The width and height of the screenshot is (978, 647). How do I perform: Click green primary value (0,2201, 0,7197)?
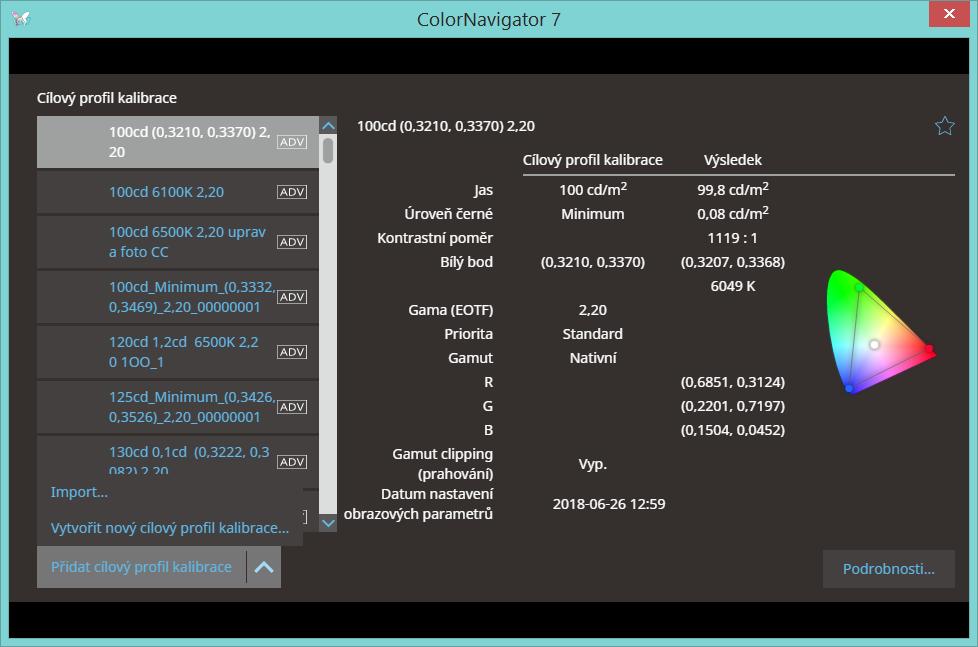click(732, 406)
